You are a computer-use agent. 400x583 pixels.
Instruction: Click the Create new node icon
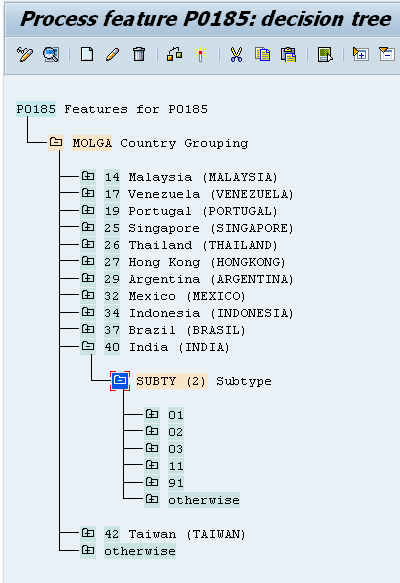point(87,54)
